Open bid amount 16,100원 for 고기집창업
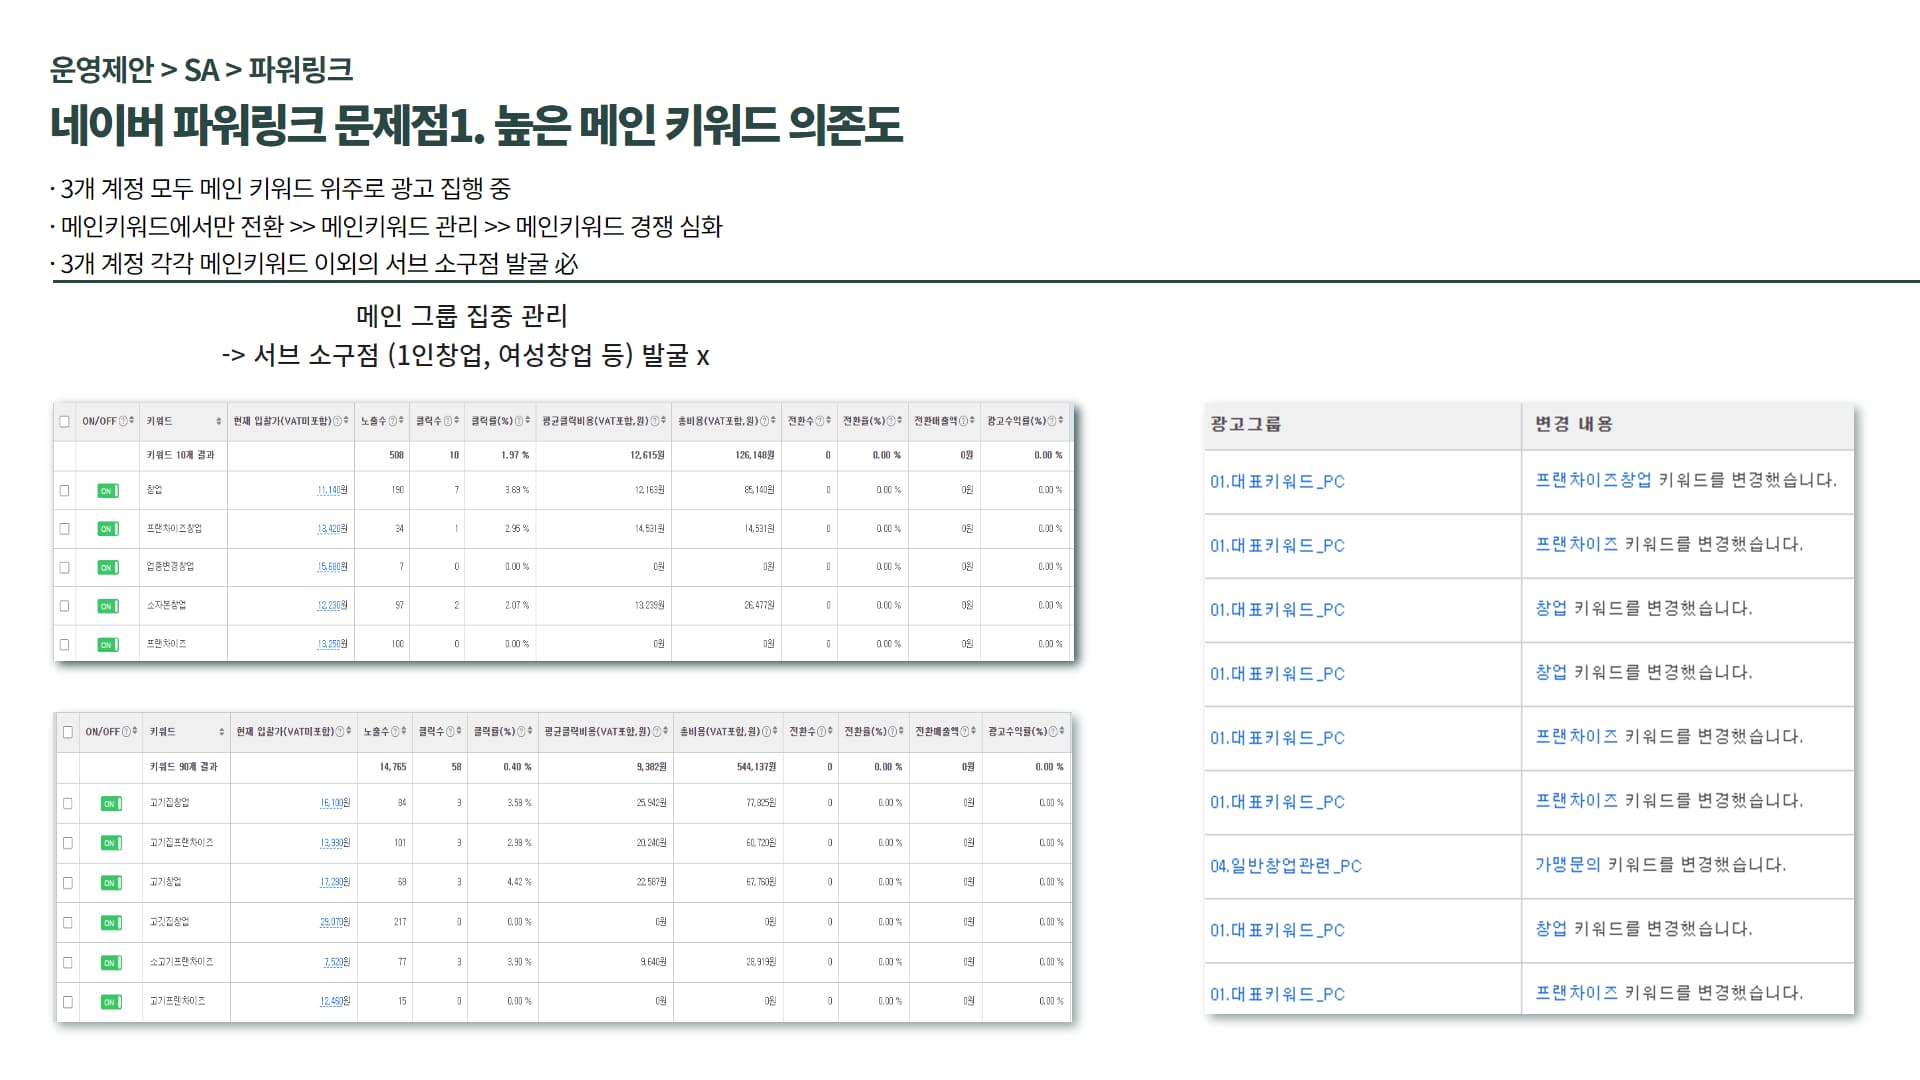 coord(335,803)
